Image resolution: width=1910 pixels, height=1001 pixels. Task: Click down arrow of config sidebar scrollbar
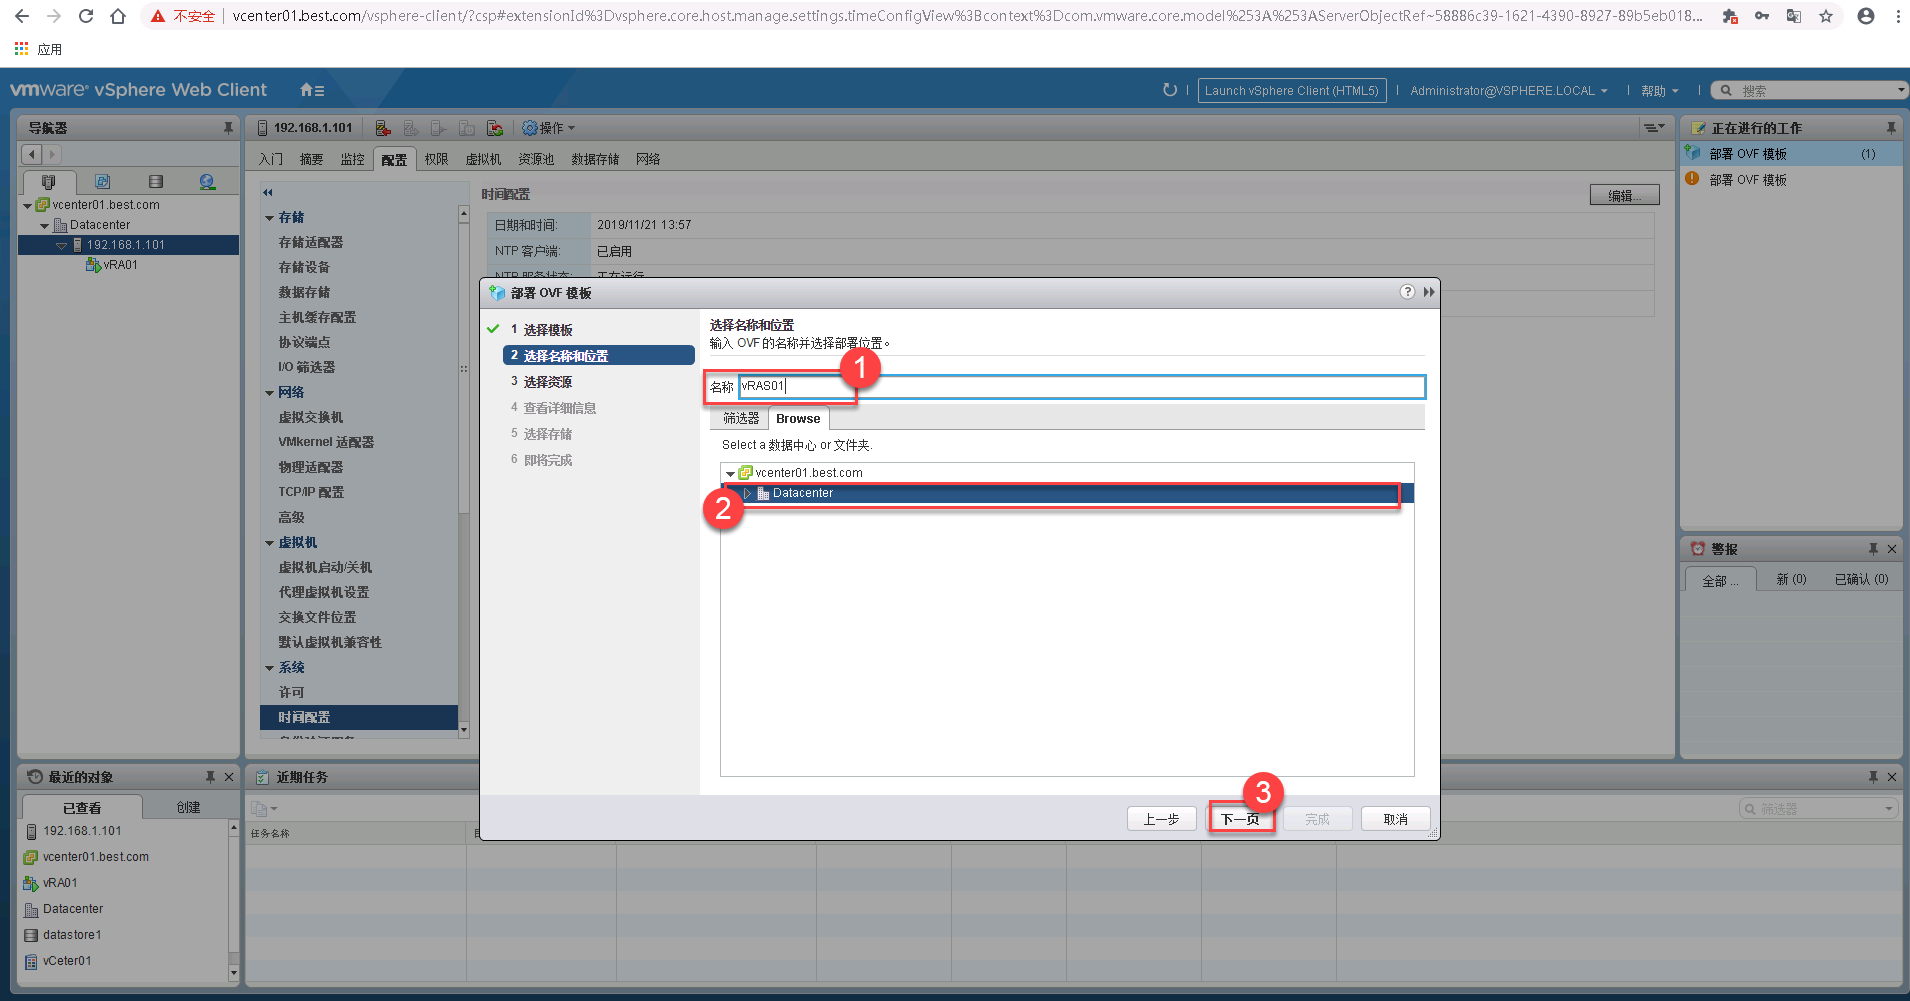pos(463,731)
